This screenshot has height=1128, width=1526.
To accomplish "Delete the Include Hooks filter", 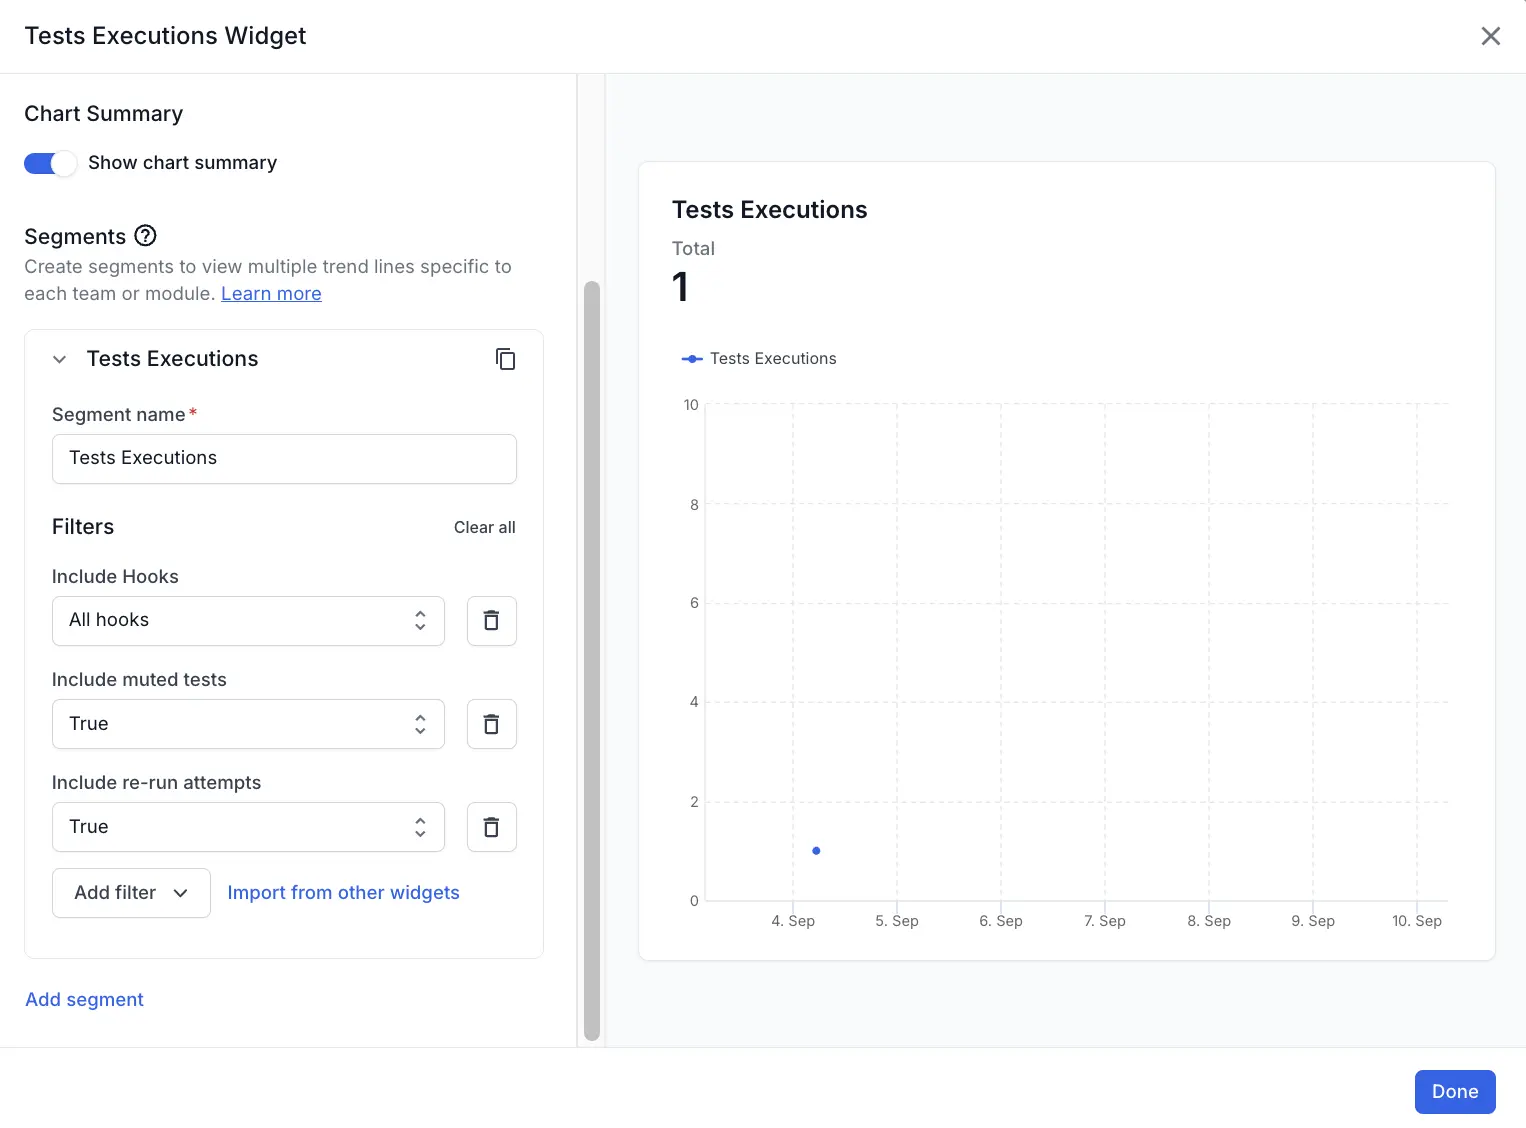I will (x=491, y=621).
